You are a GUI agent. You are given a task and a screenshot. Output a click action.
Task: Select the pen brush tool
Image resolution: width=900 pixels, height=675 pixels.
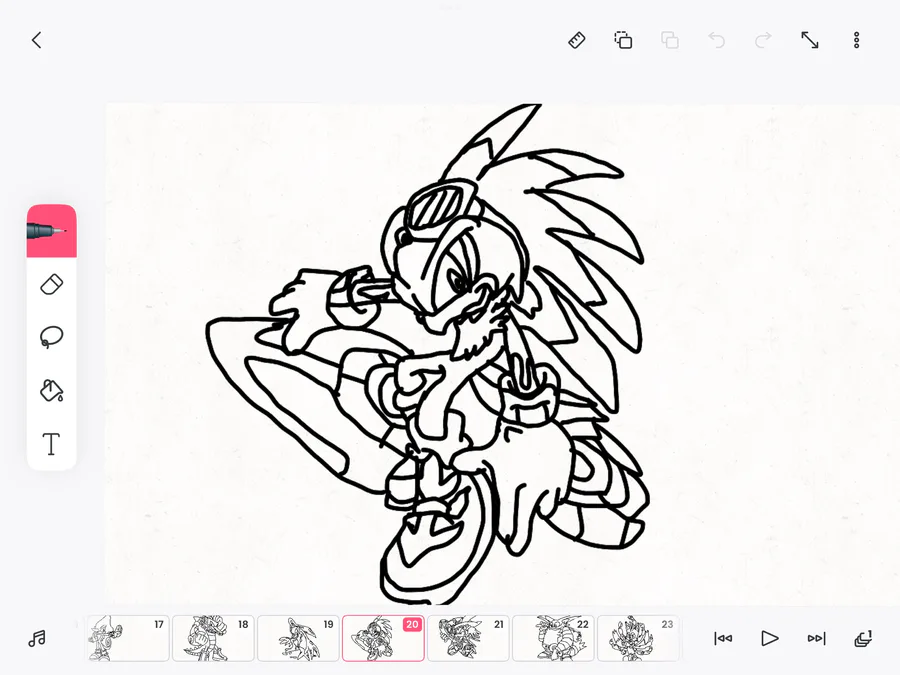click(x=52, y=231)
